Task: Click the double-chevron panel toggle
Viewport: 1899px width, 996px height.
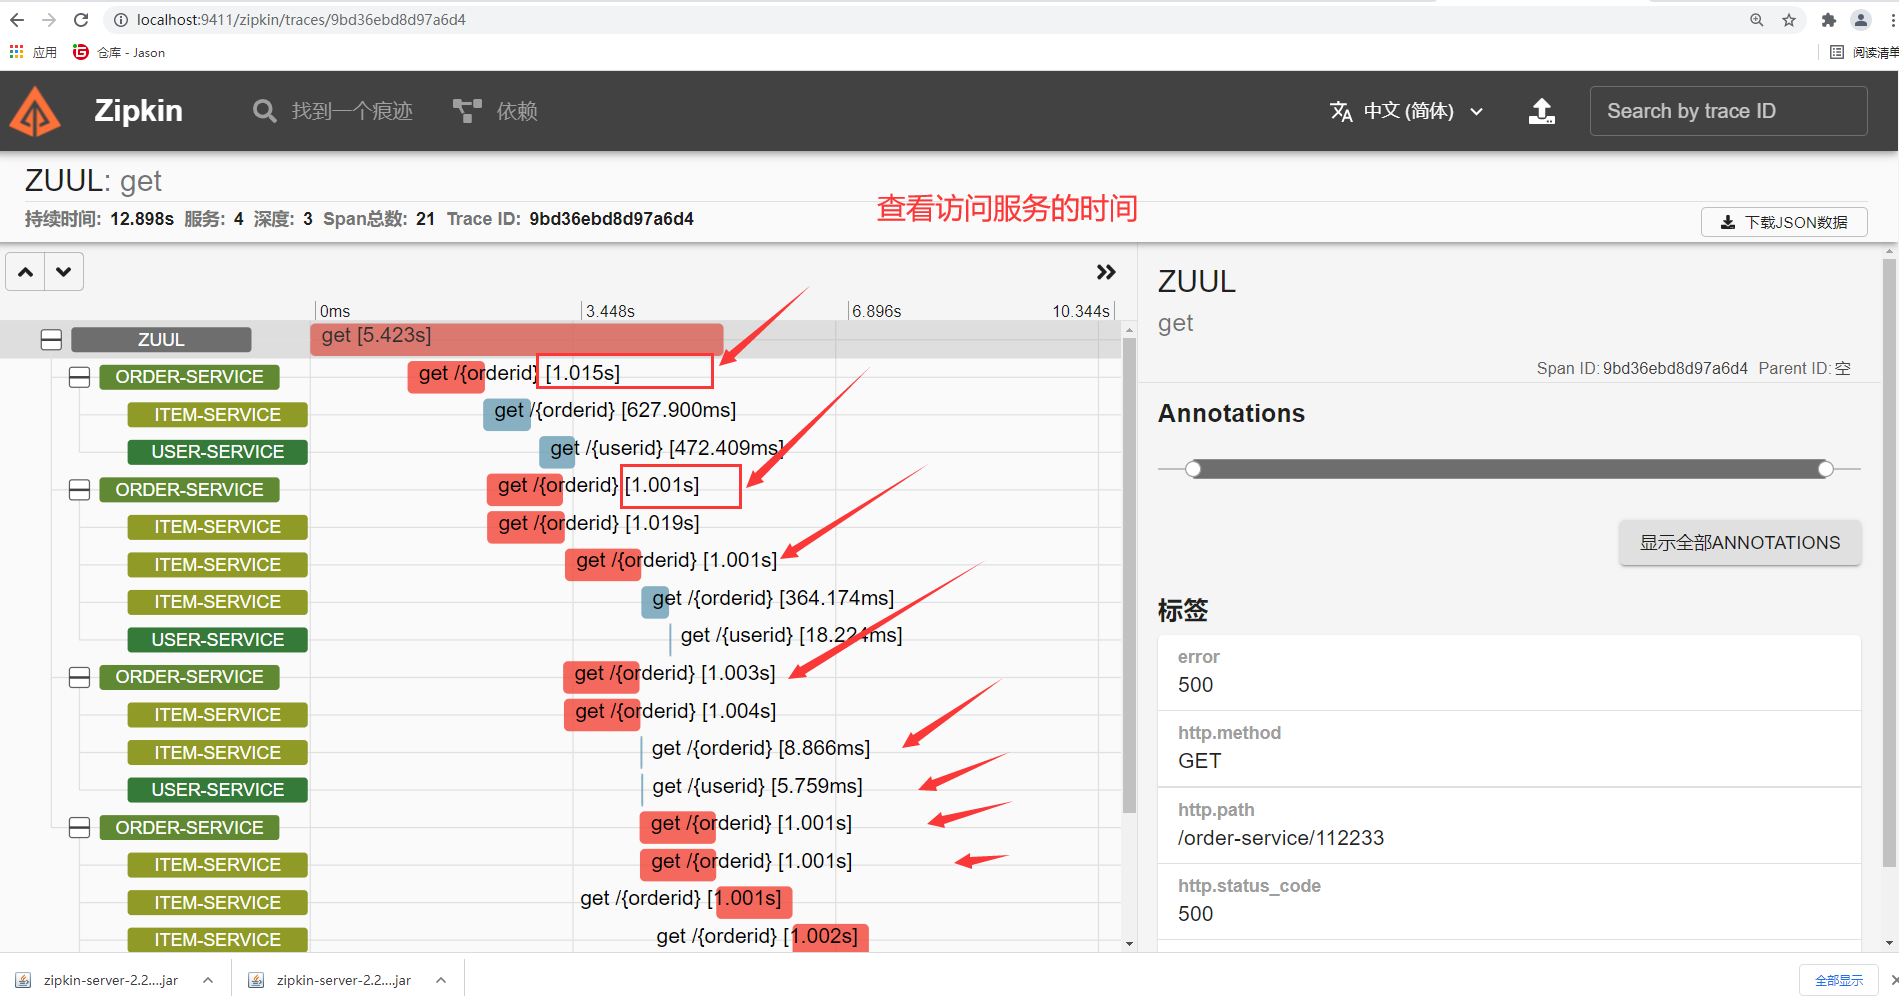Action: 1105,272
